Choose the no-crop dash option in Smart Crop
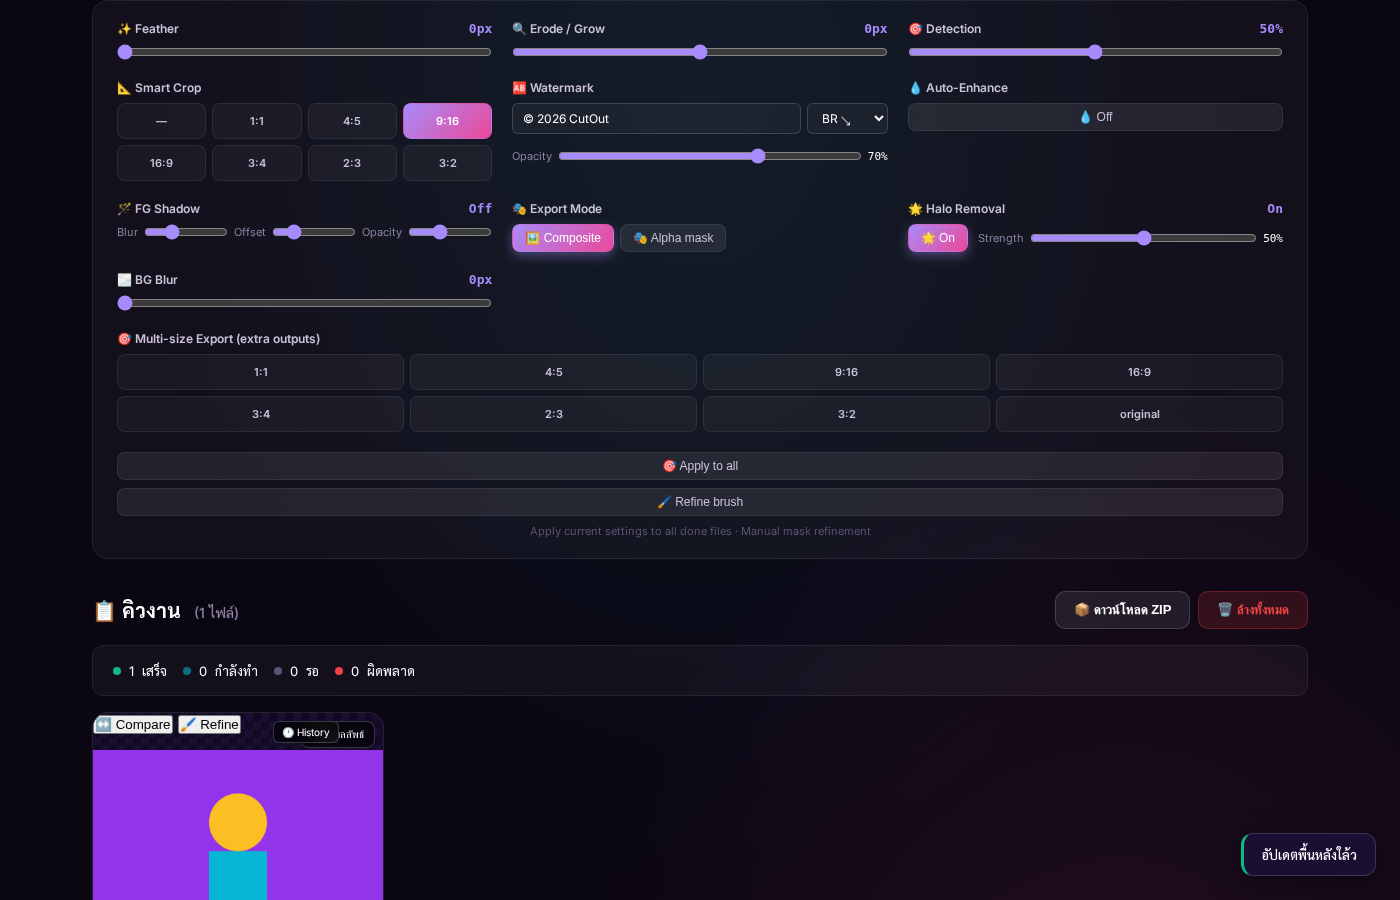 point(161,121)
